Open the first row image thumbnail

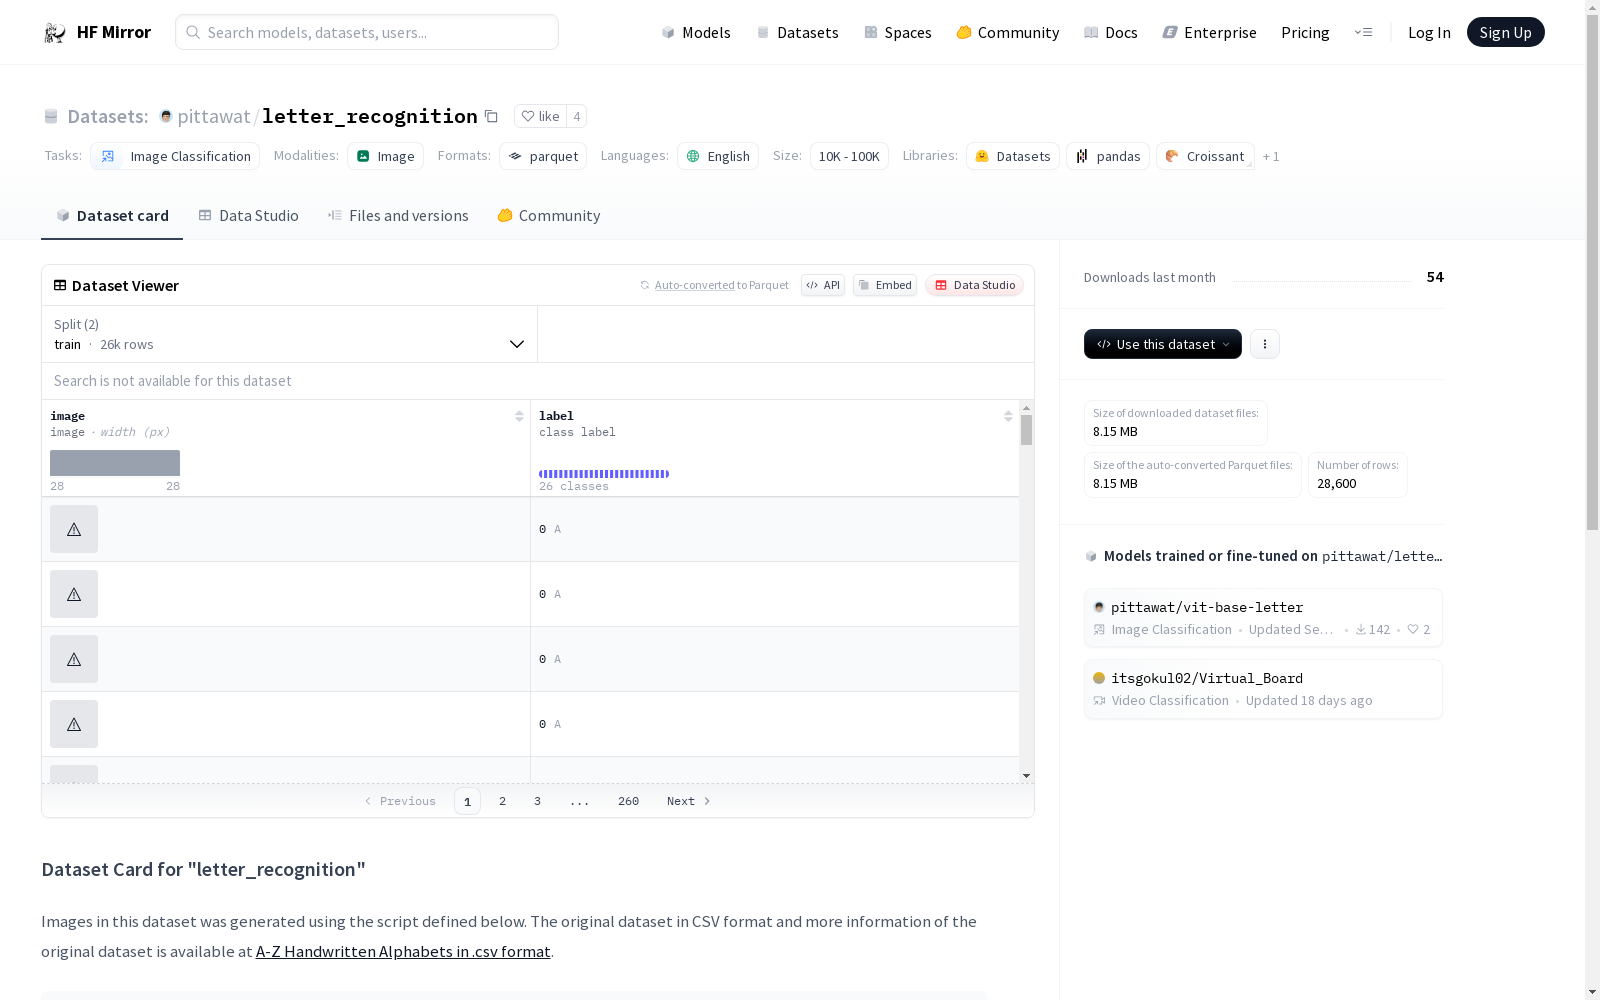[74, 529]
